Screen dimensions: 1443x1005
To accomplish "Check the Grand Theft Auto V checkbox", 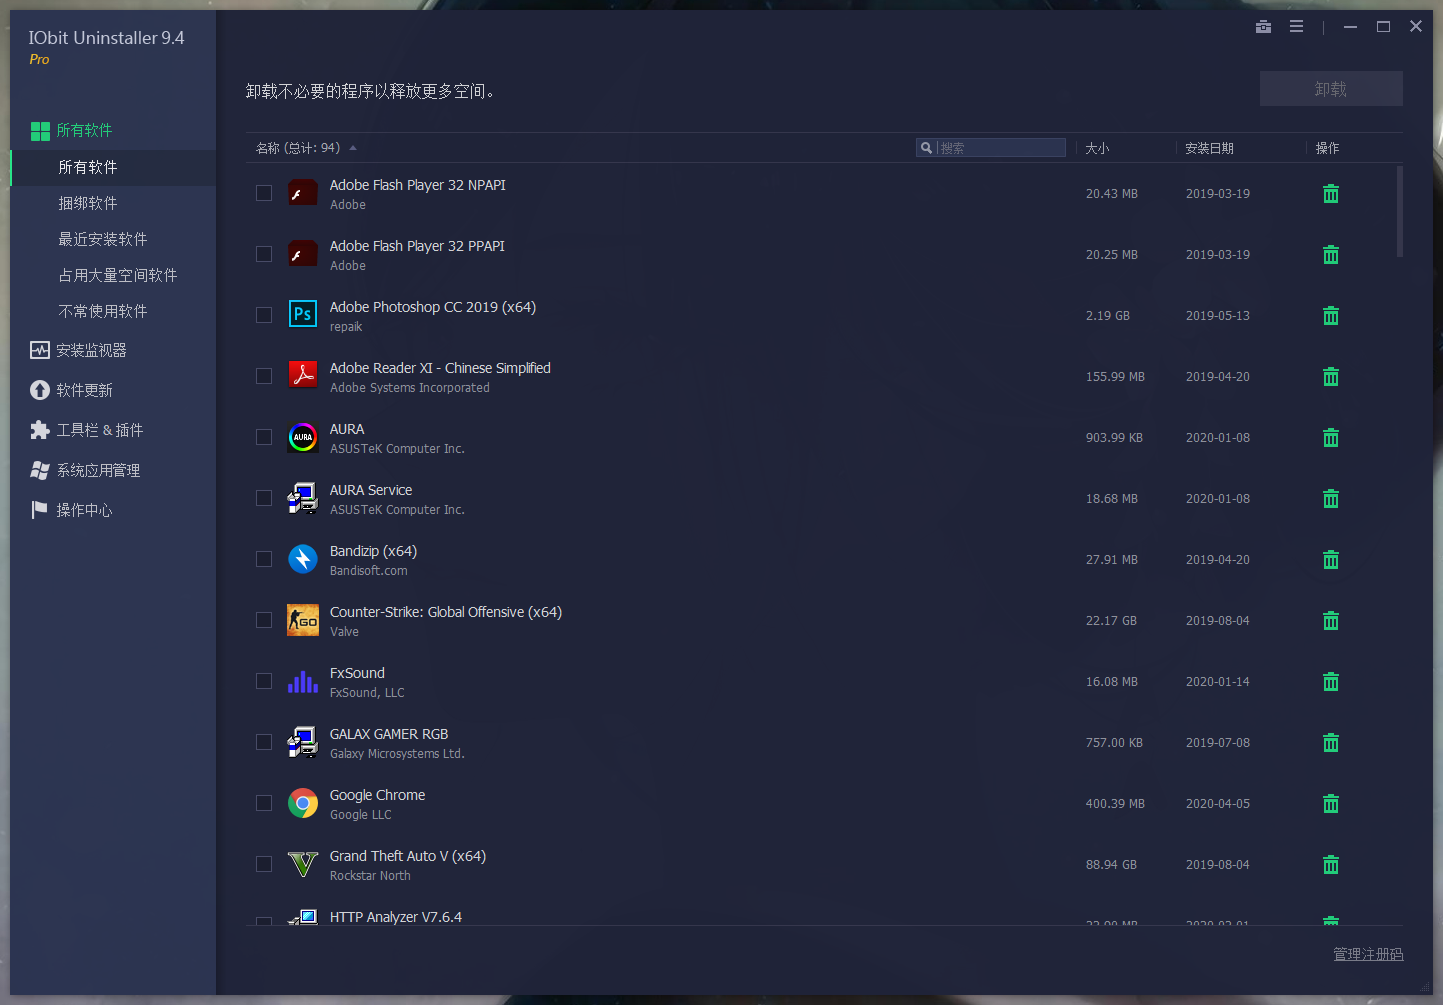I will tap(264, 864).
